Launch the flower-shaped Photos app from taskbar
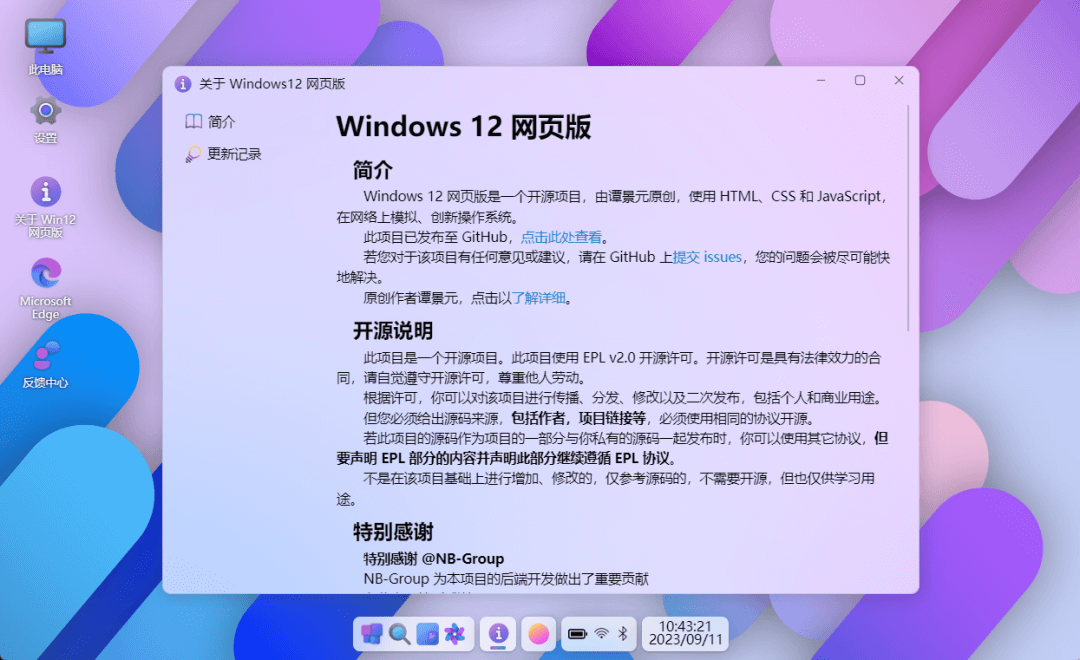 click(456, 634)
